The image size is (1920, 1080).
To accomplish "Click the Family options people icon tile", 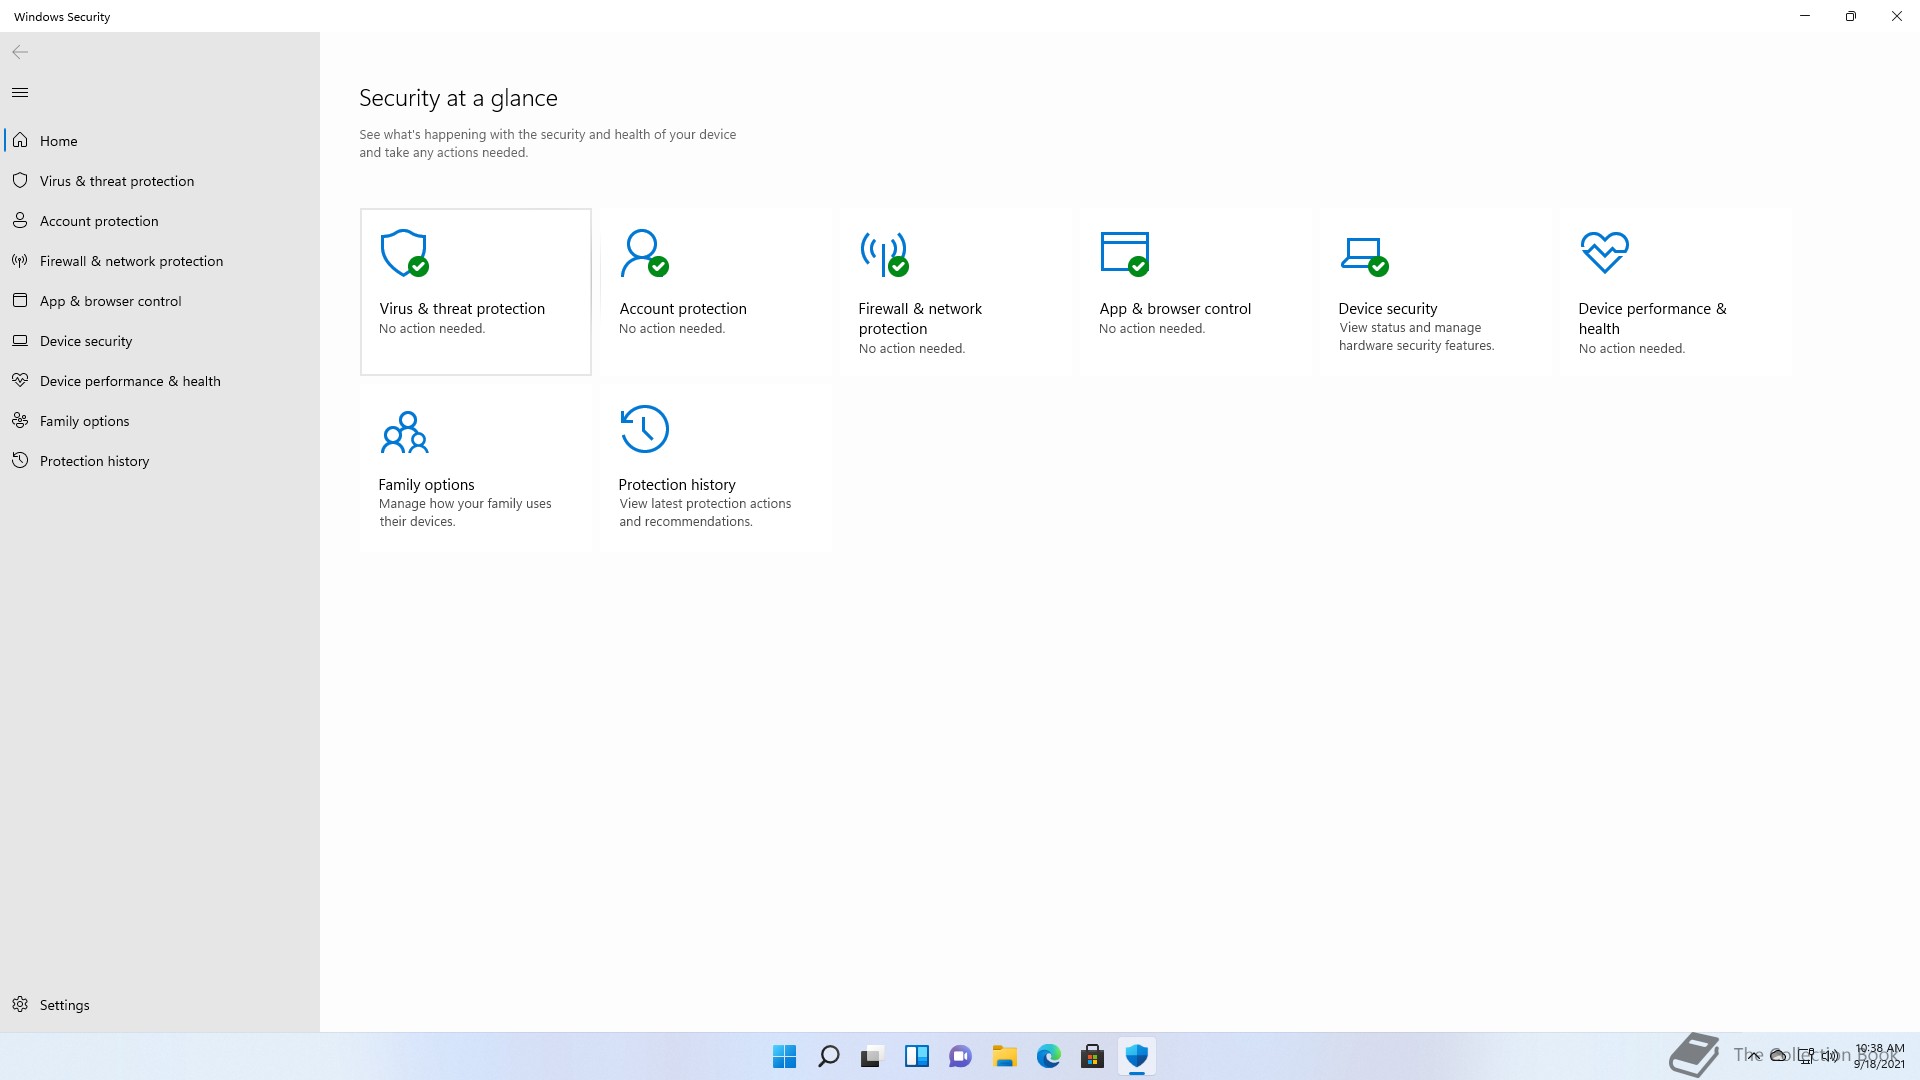I will point(404,432).
